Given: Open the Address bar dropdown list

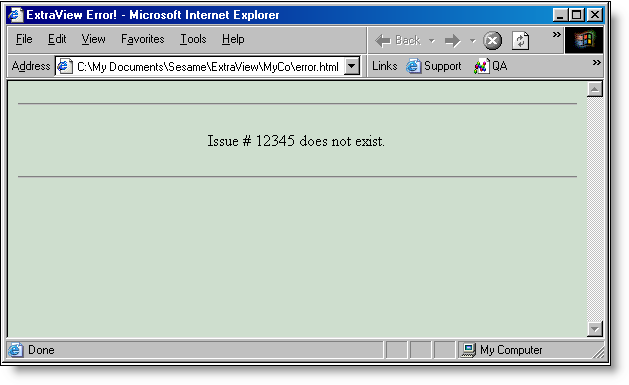Looking at the screenshot, I should [x=352, y=66].
